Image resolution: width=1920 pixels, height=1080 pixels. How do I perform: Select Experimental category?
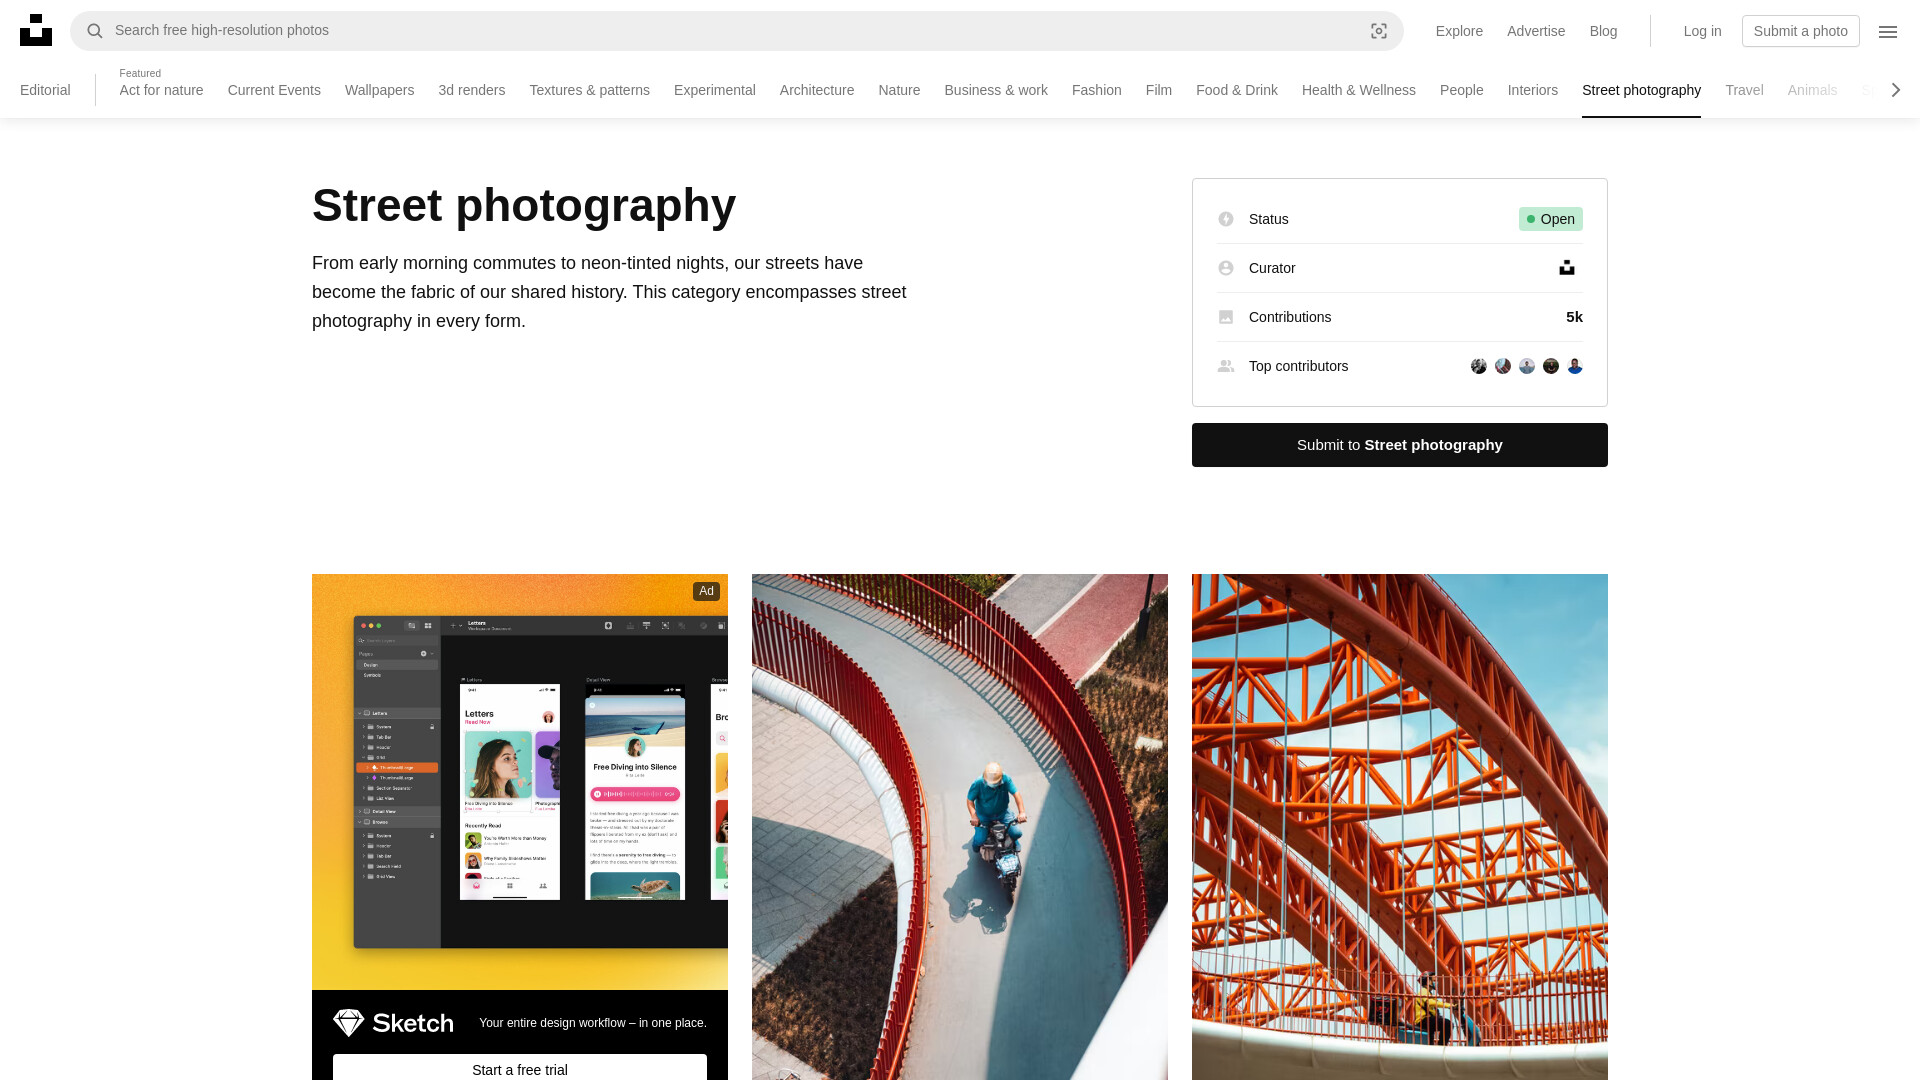pyautogui.click(x=714, y=90)
